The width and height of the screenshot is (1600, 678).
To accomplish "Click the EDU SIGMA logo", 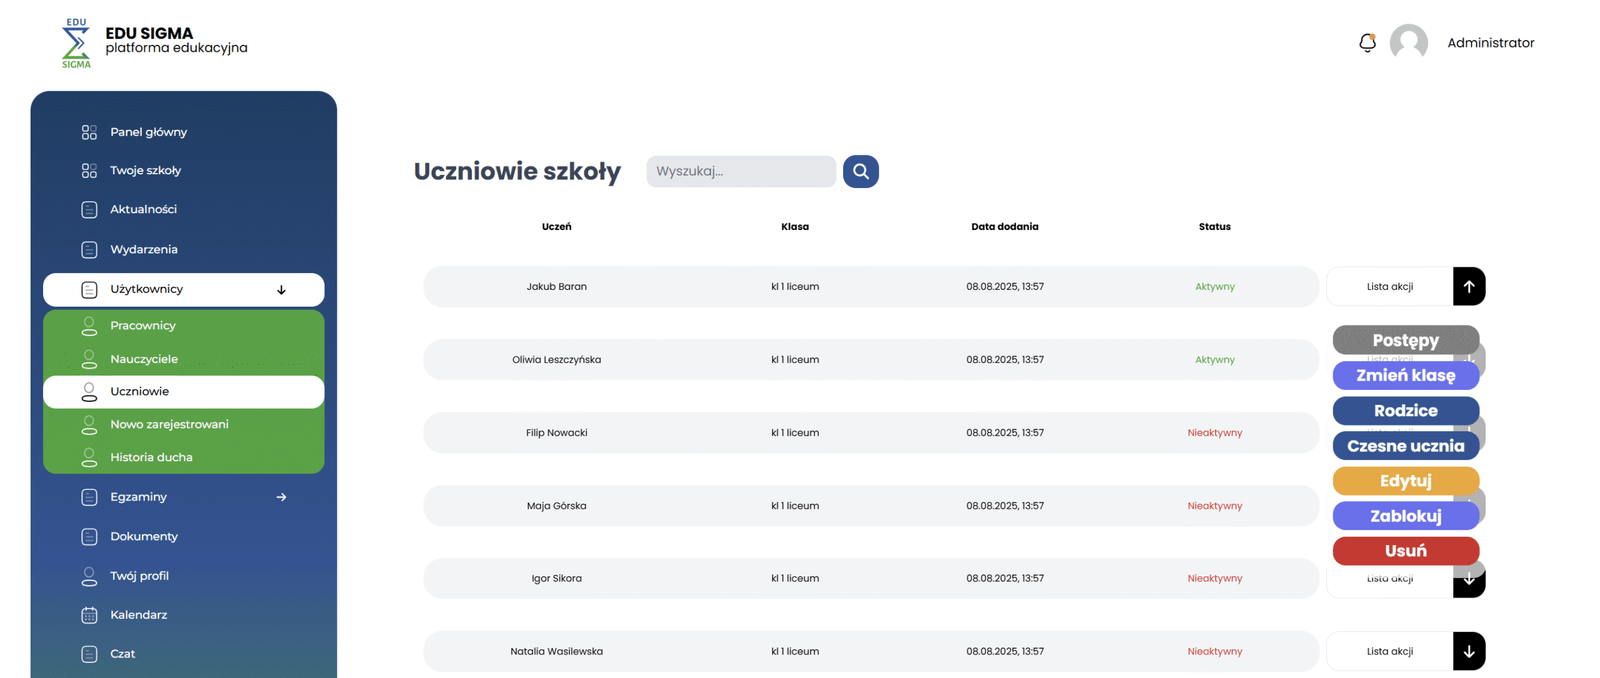I will [x=76, y=43].
